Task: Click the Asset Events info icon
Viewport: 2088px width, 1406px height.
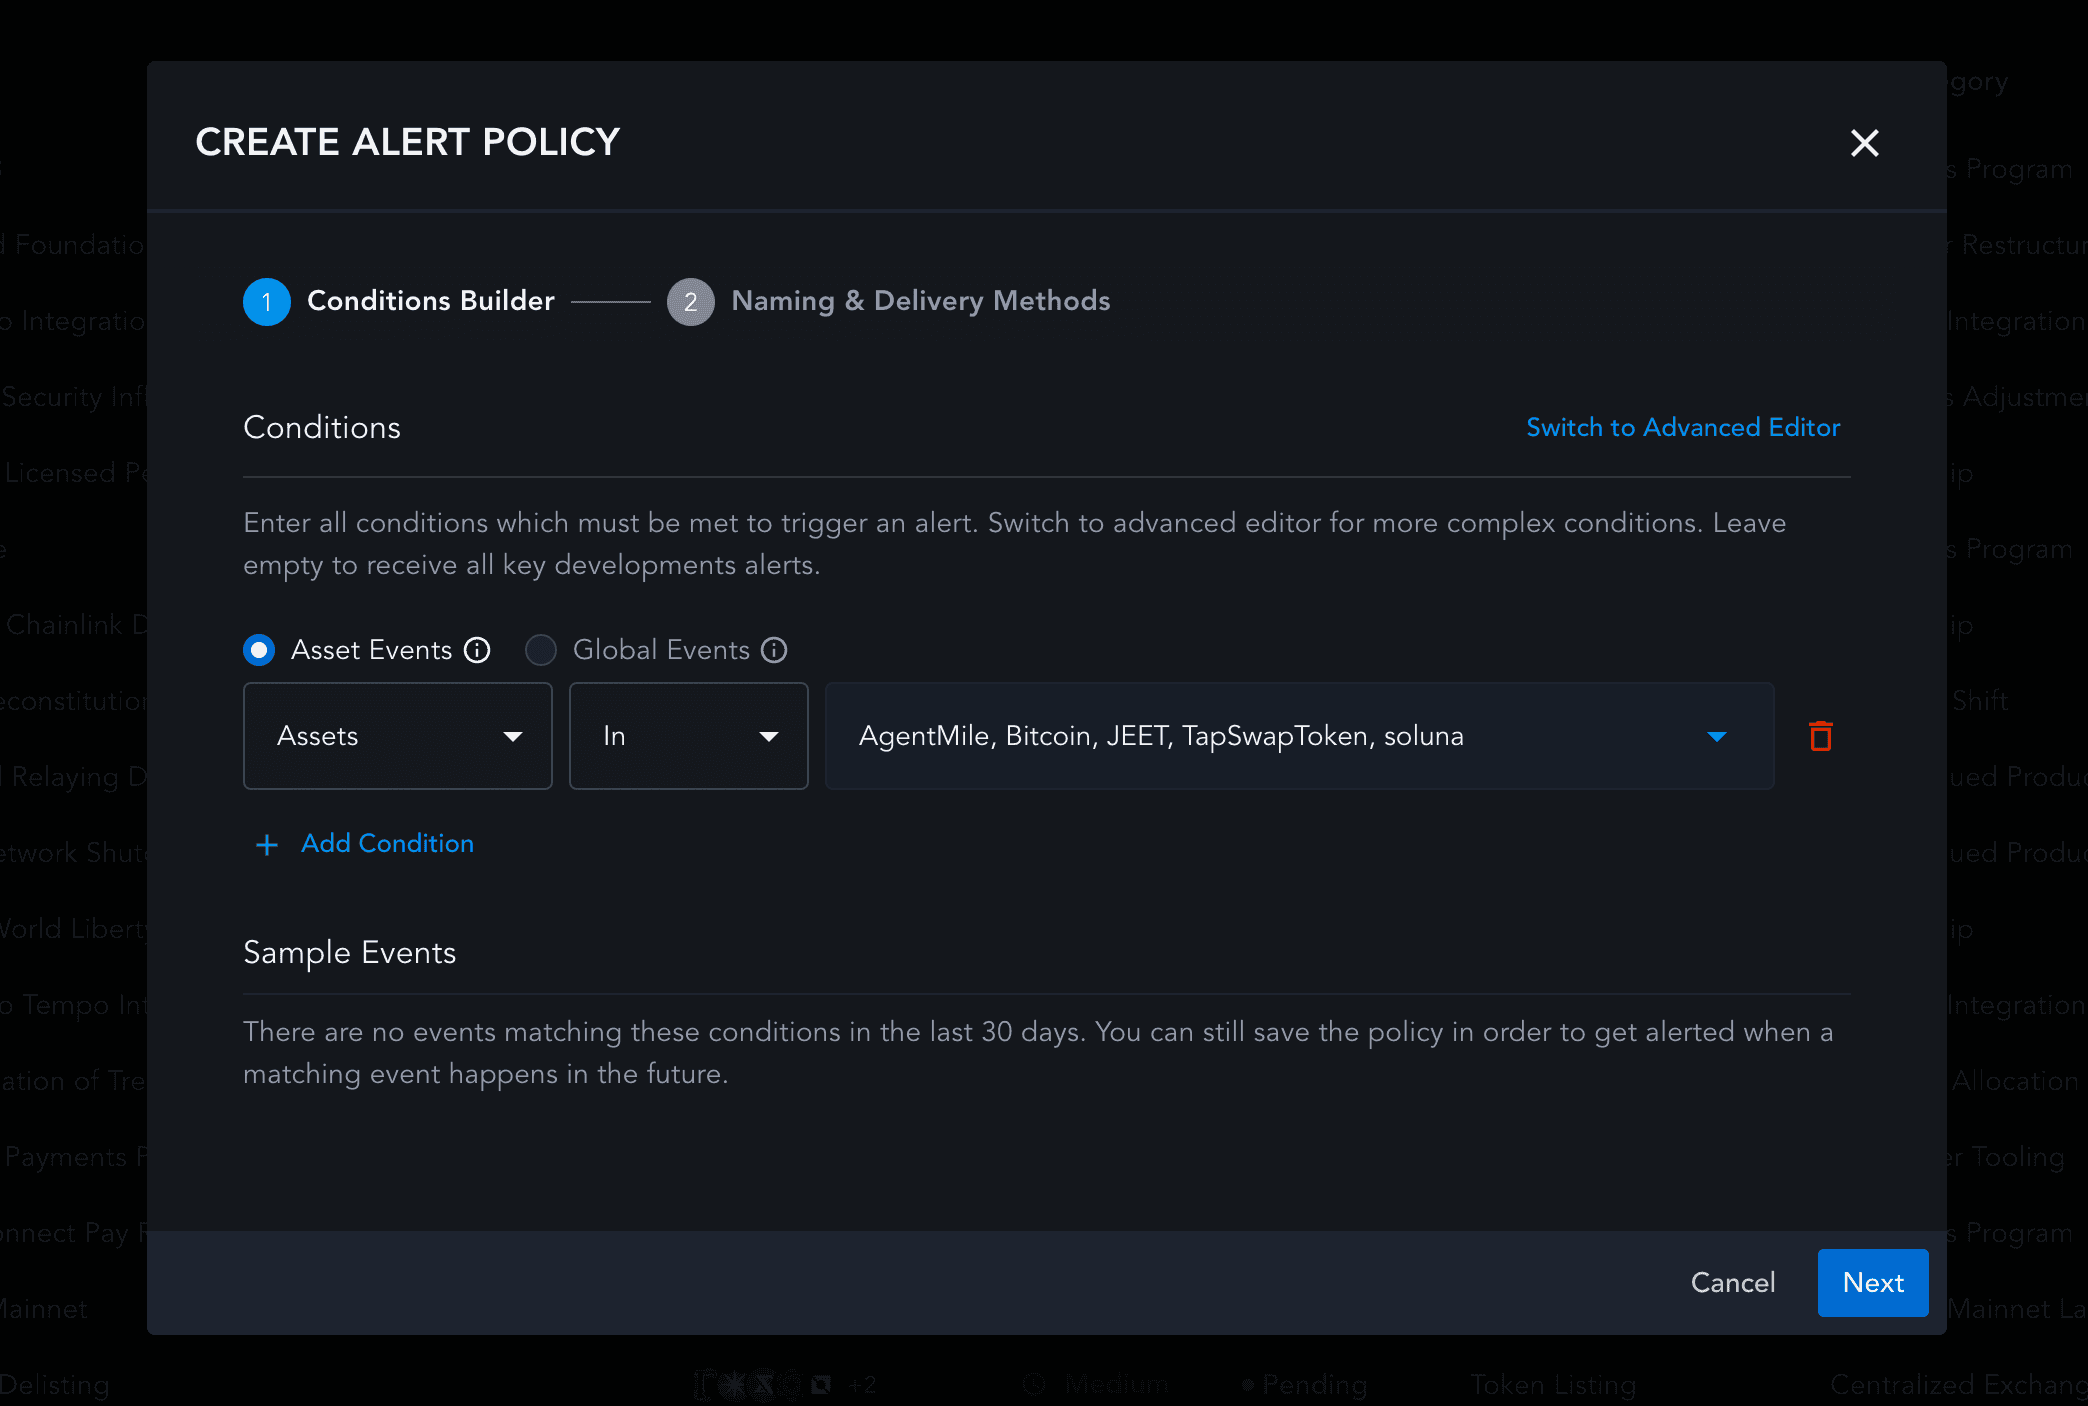Action: [478, 650]
